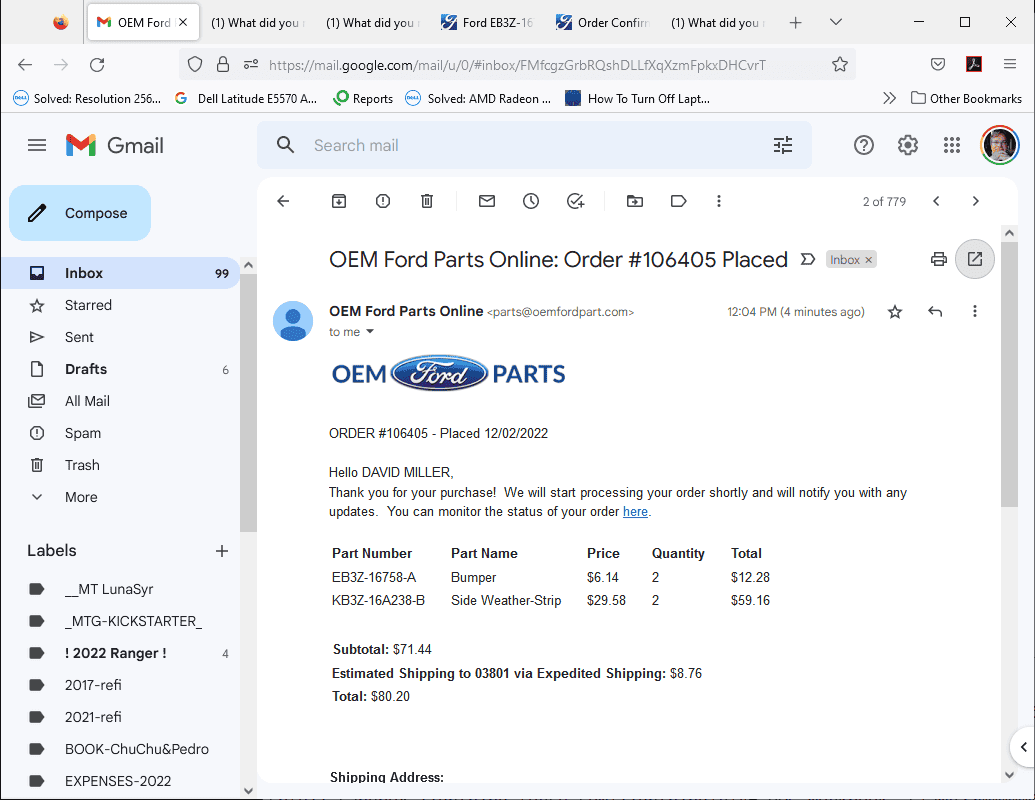Viewport: 1035px width, 800px height.
Task: Click sidebar scrollbar up arrow
Action: click(248, 265)
